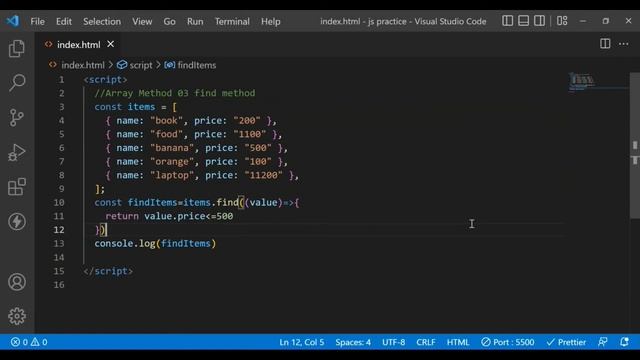
Task: Click Port : 5500 Live Server status
Action: click(x=507, y=342)
